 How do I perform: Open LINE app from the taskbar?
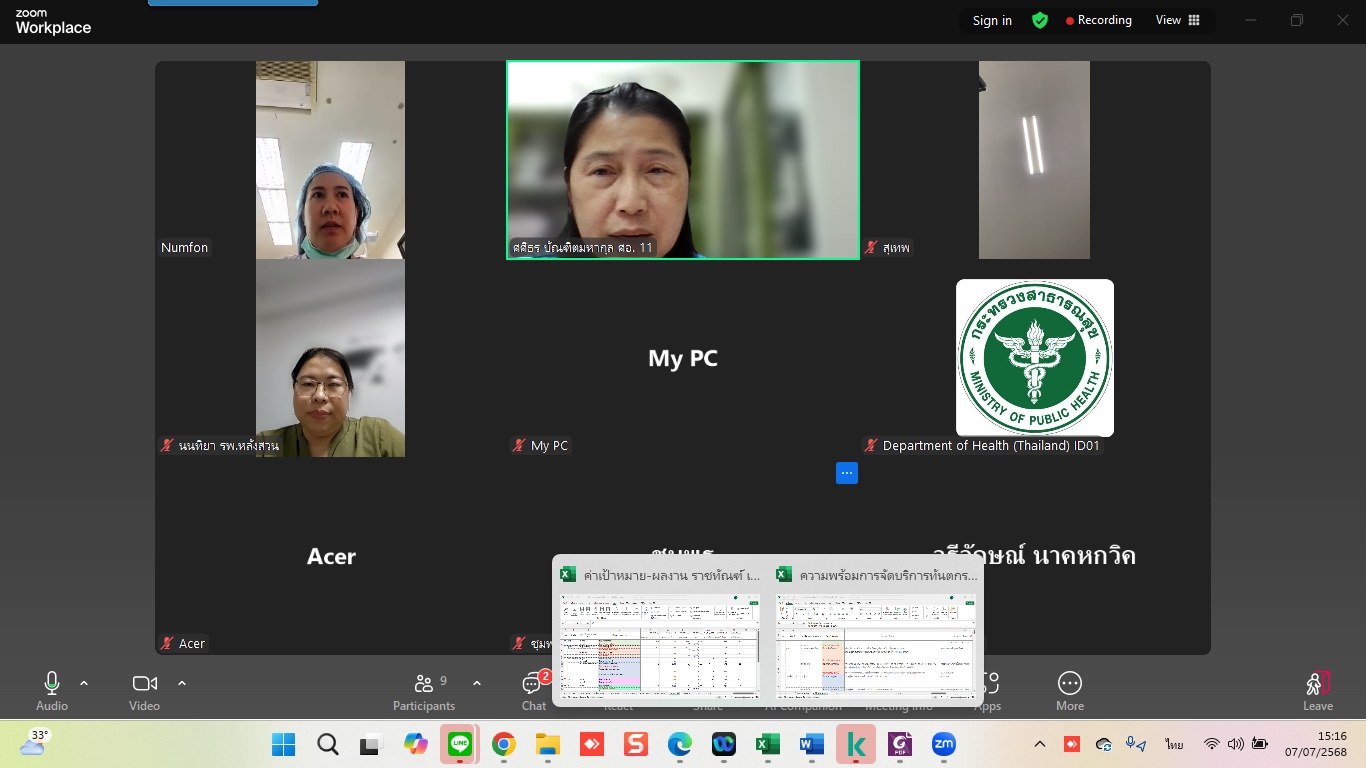(460, 744)
